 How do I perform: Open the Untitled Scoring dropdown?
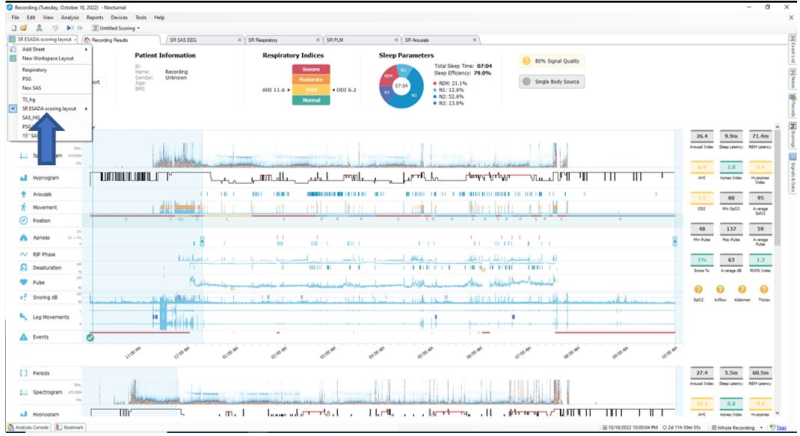116,28
